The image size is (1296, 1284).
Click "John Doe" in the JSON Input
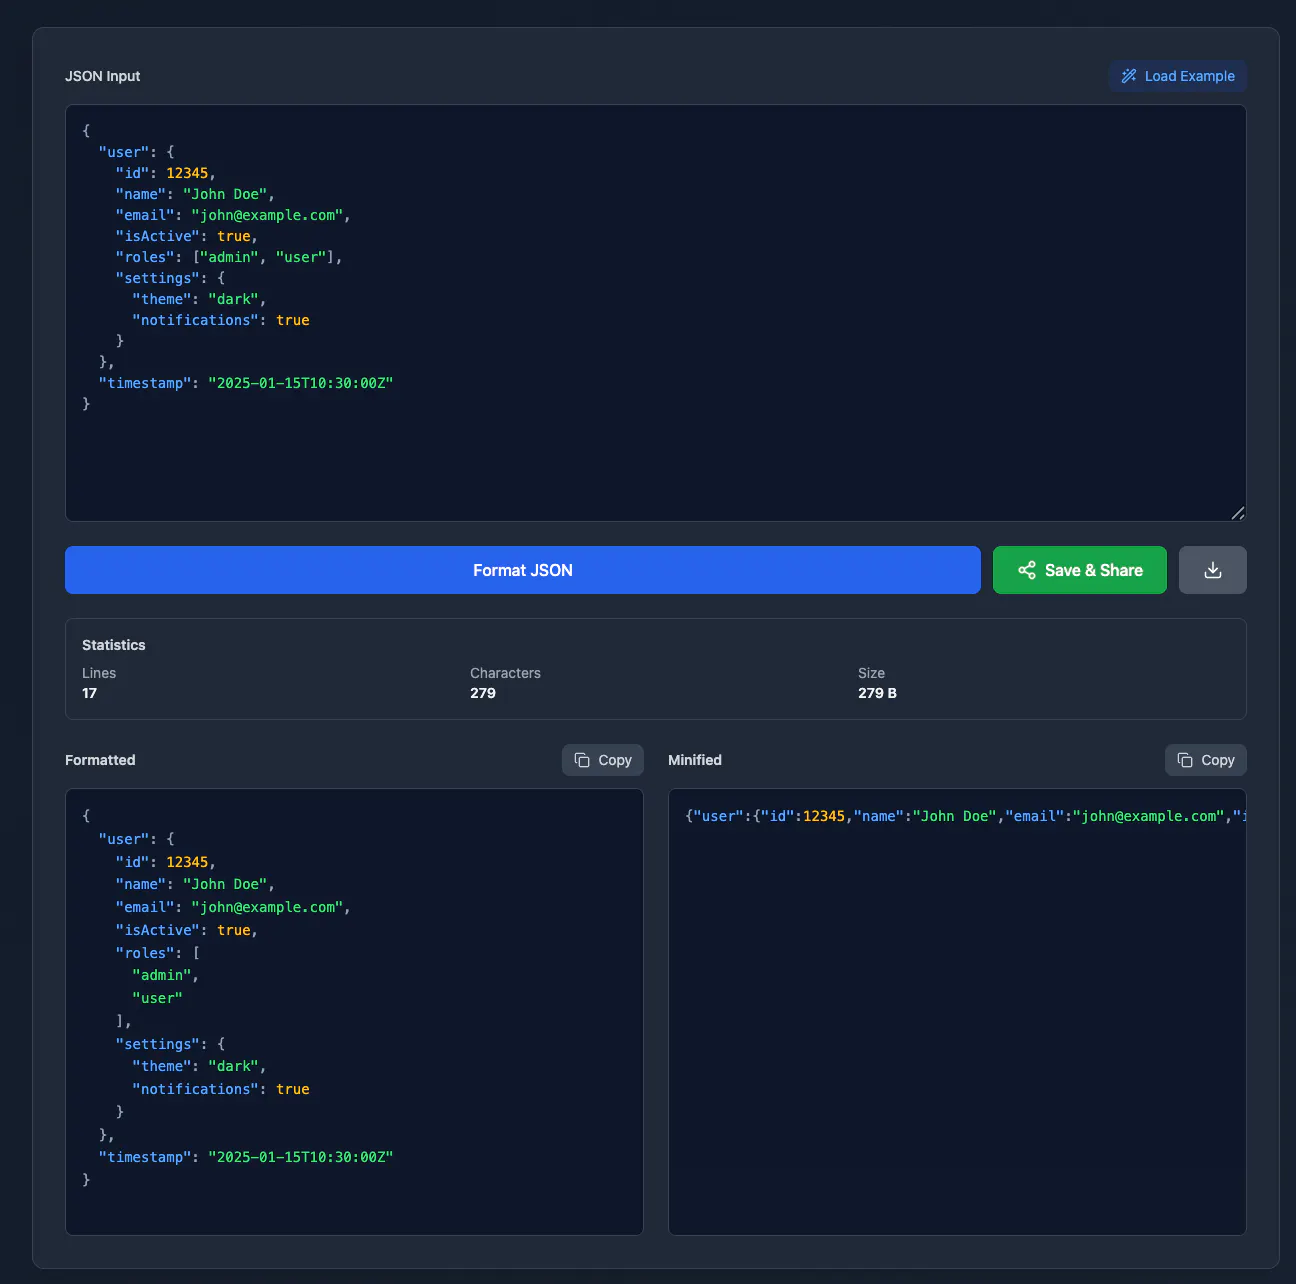click(225, 194)
